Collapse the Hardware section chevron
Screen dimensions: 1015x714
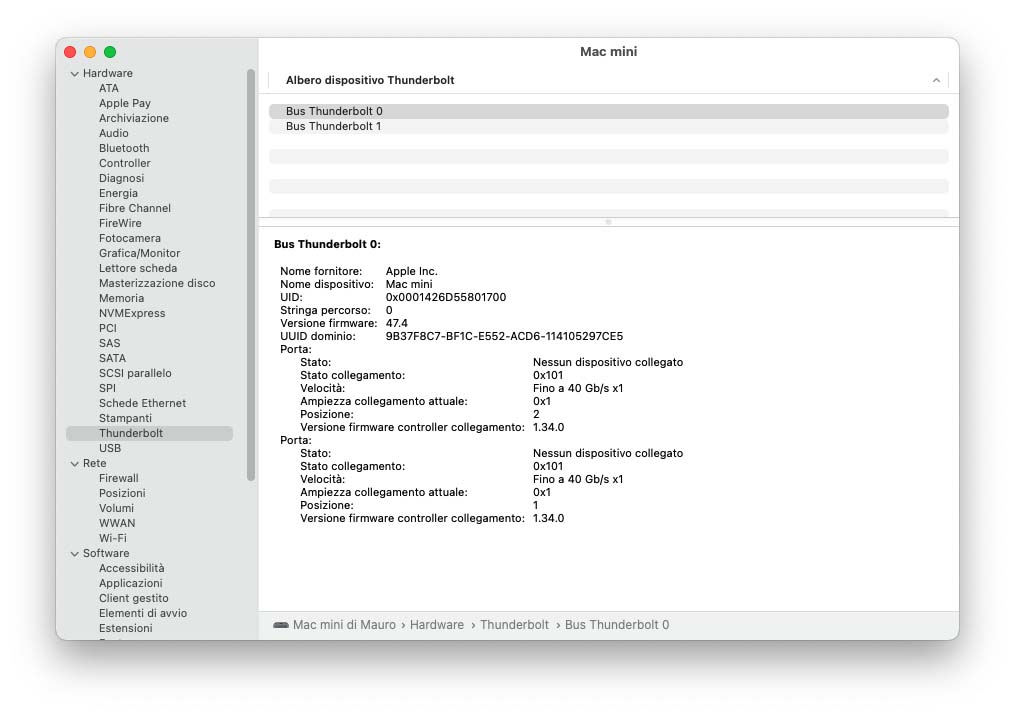(74, 74)
